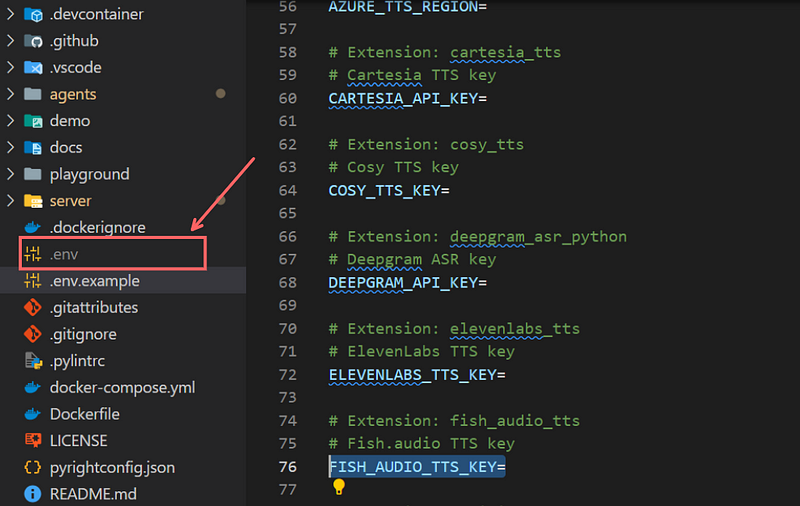Expand the agents folder chevron
Viewport: 800px width, 506px height.
pyautogui.click(x=10, y=94)
